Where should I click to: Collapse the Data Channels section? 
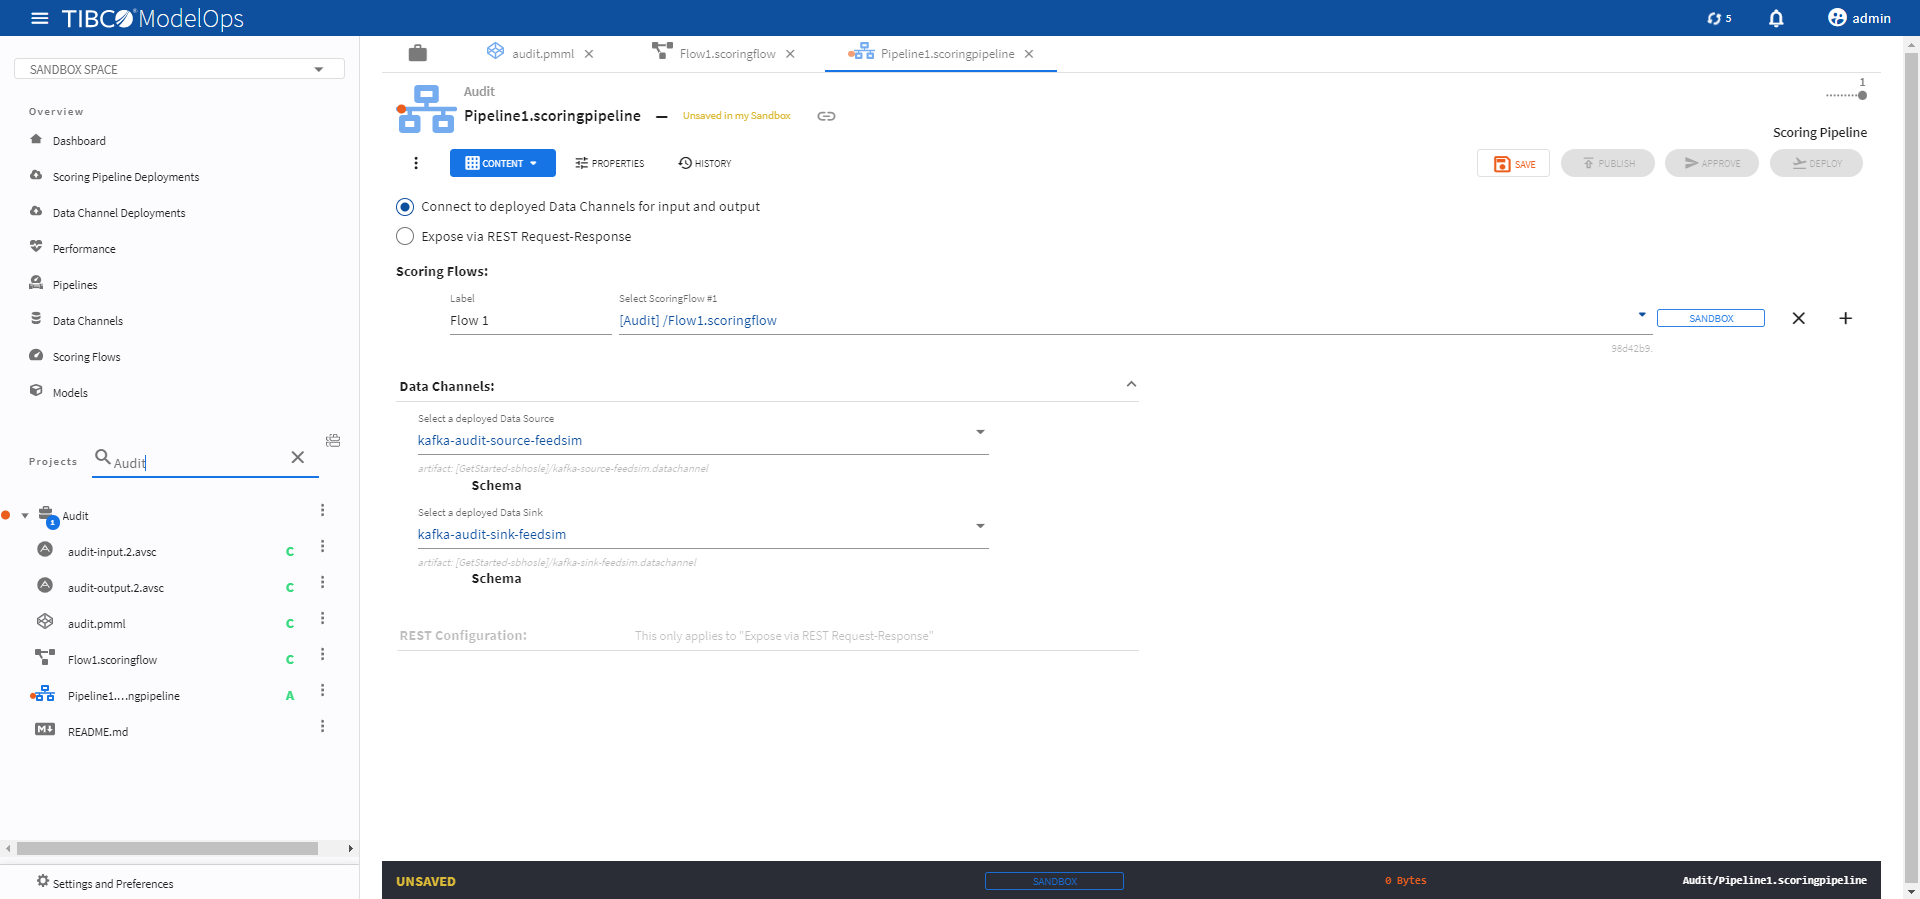click(x=1131, y=385)
